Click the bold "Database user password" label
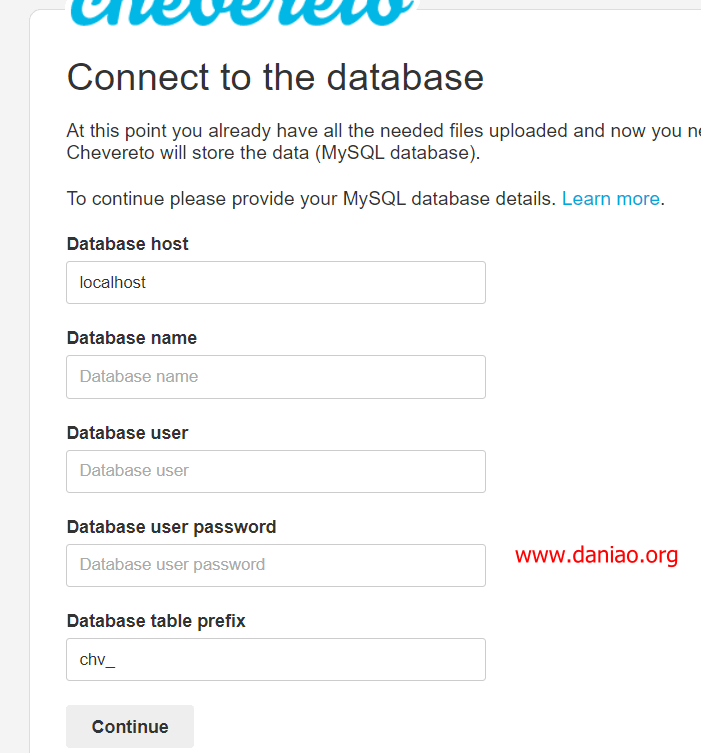The height and width of the screenshot is (753, 701). pos(171,527)
